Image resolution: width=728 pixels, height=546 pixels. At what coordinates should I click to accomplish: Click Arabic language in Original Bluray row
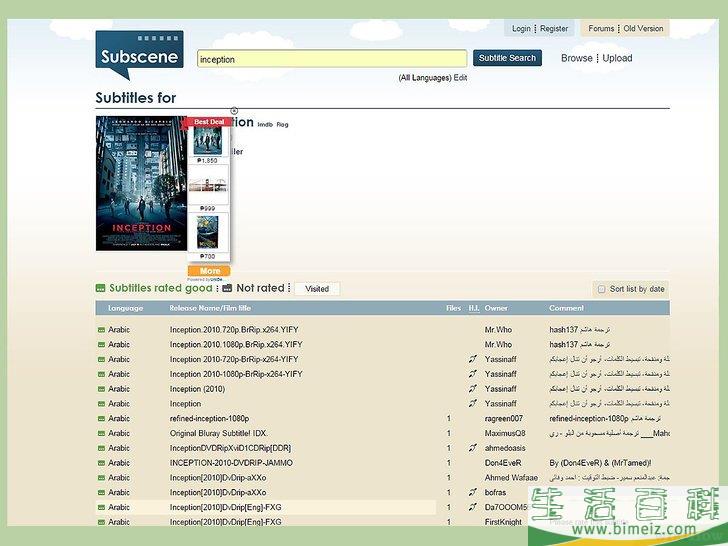(x=119, y=434)
